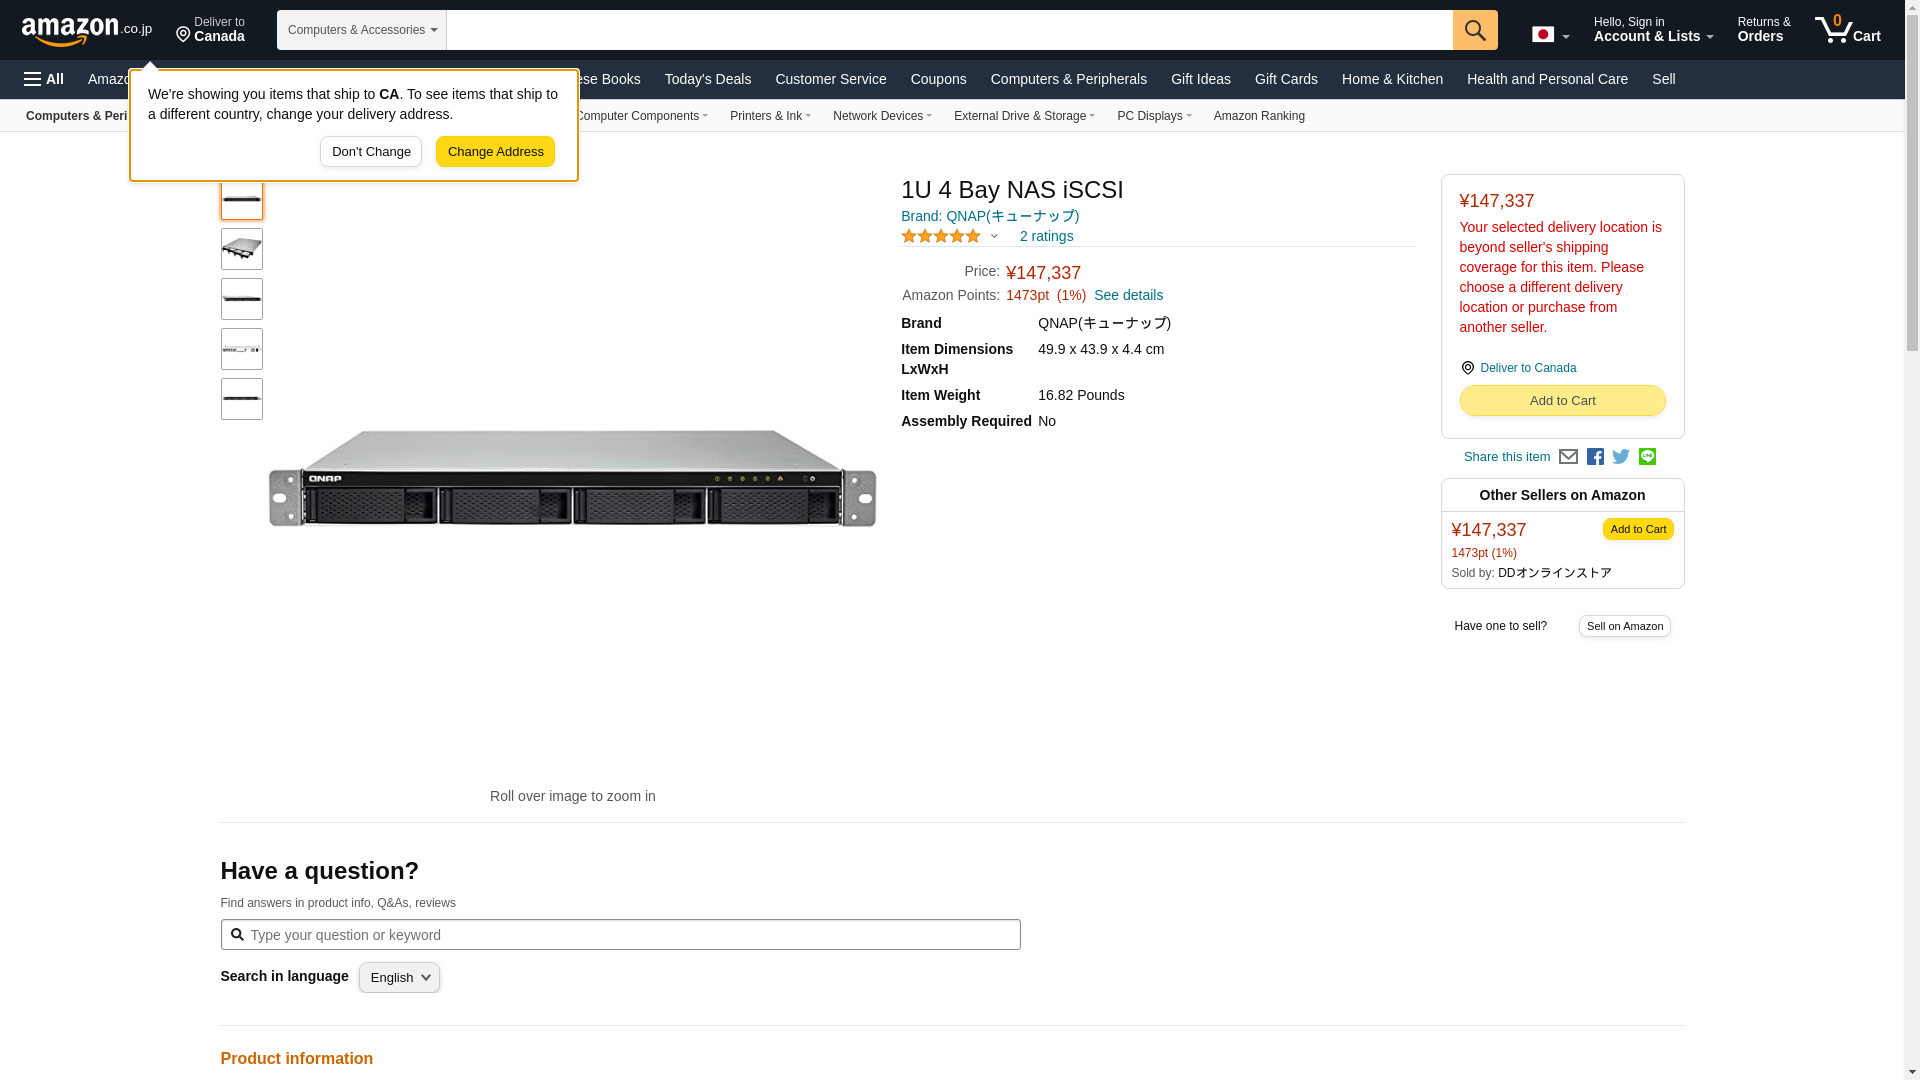The image size is (1920, 1080).
Task: Share this item on Facebook
Action: tap(1595, 457)
